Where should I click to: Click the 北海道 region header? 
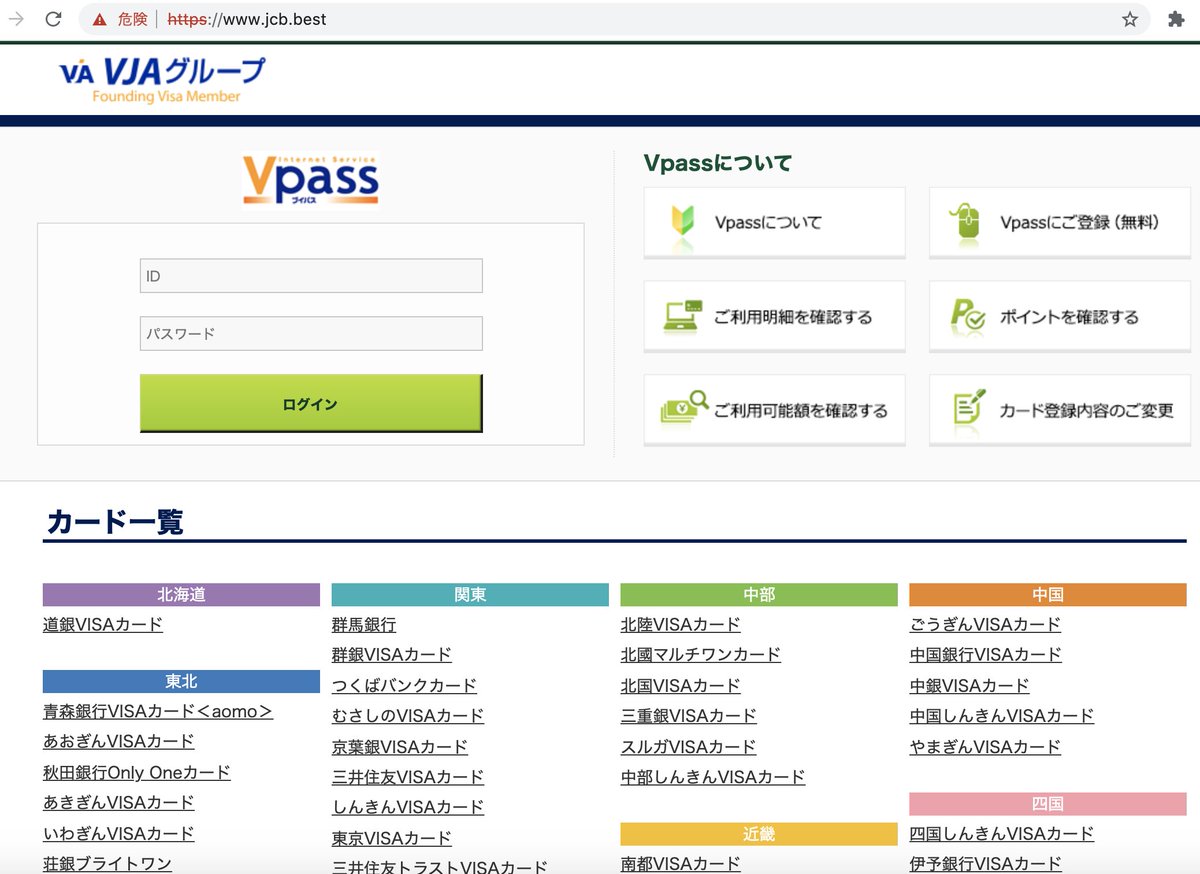pyautogui.click(x=181, y=594)
